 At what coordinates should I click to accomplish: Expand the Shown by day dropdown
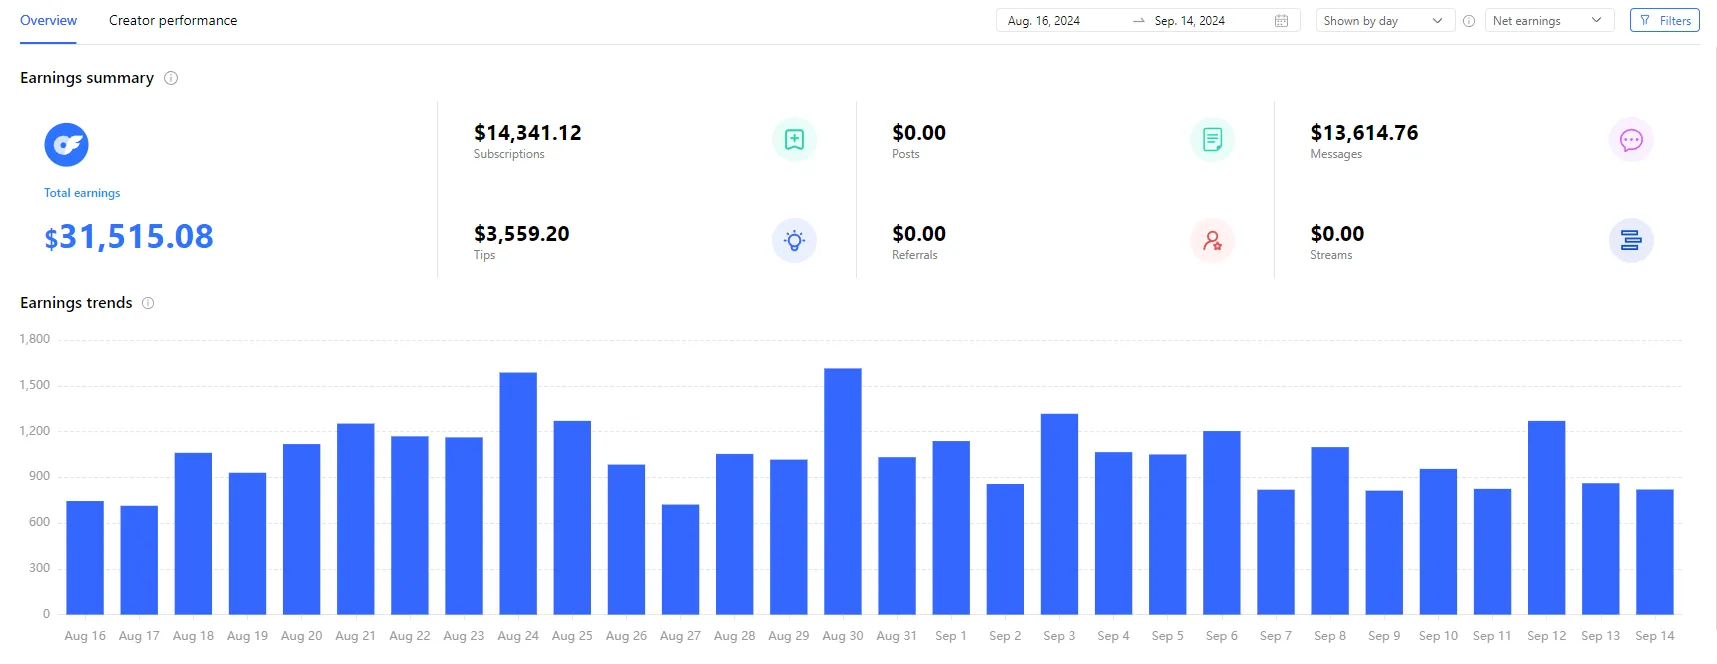pos(1382,21)
